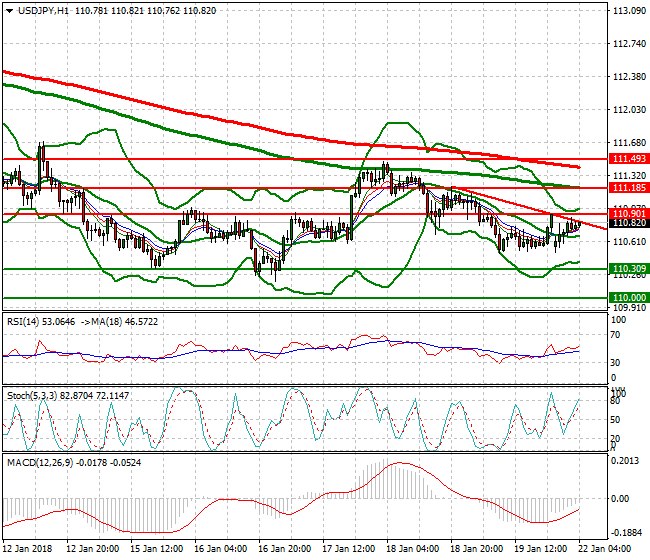This screenshot has height=560, width=650.
Task: Open the chart dropdown triangle beside USDJPY,H1
Action: coord(10,11)
